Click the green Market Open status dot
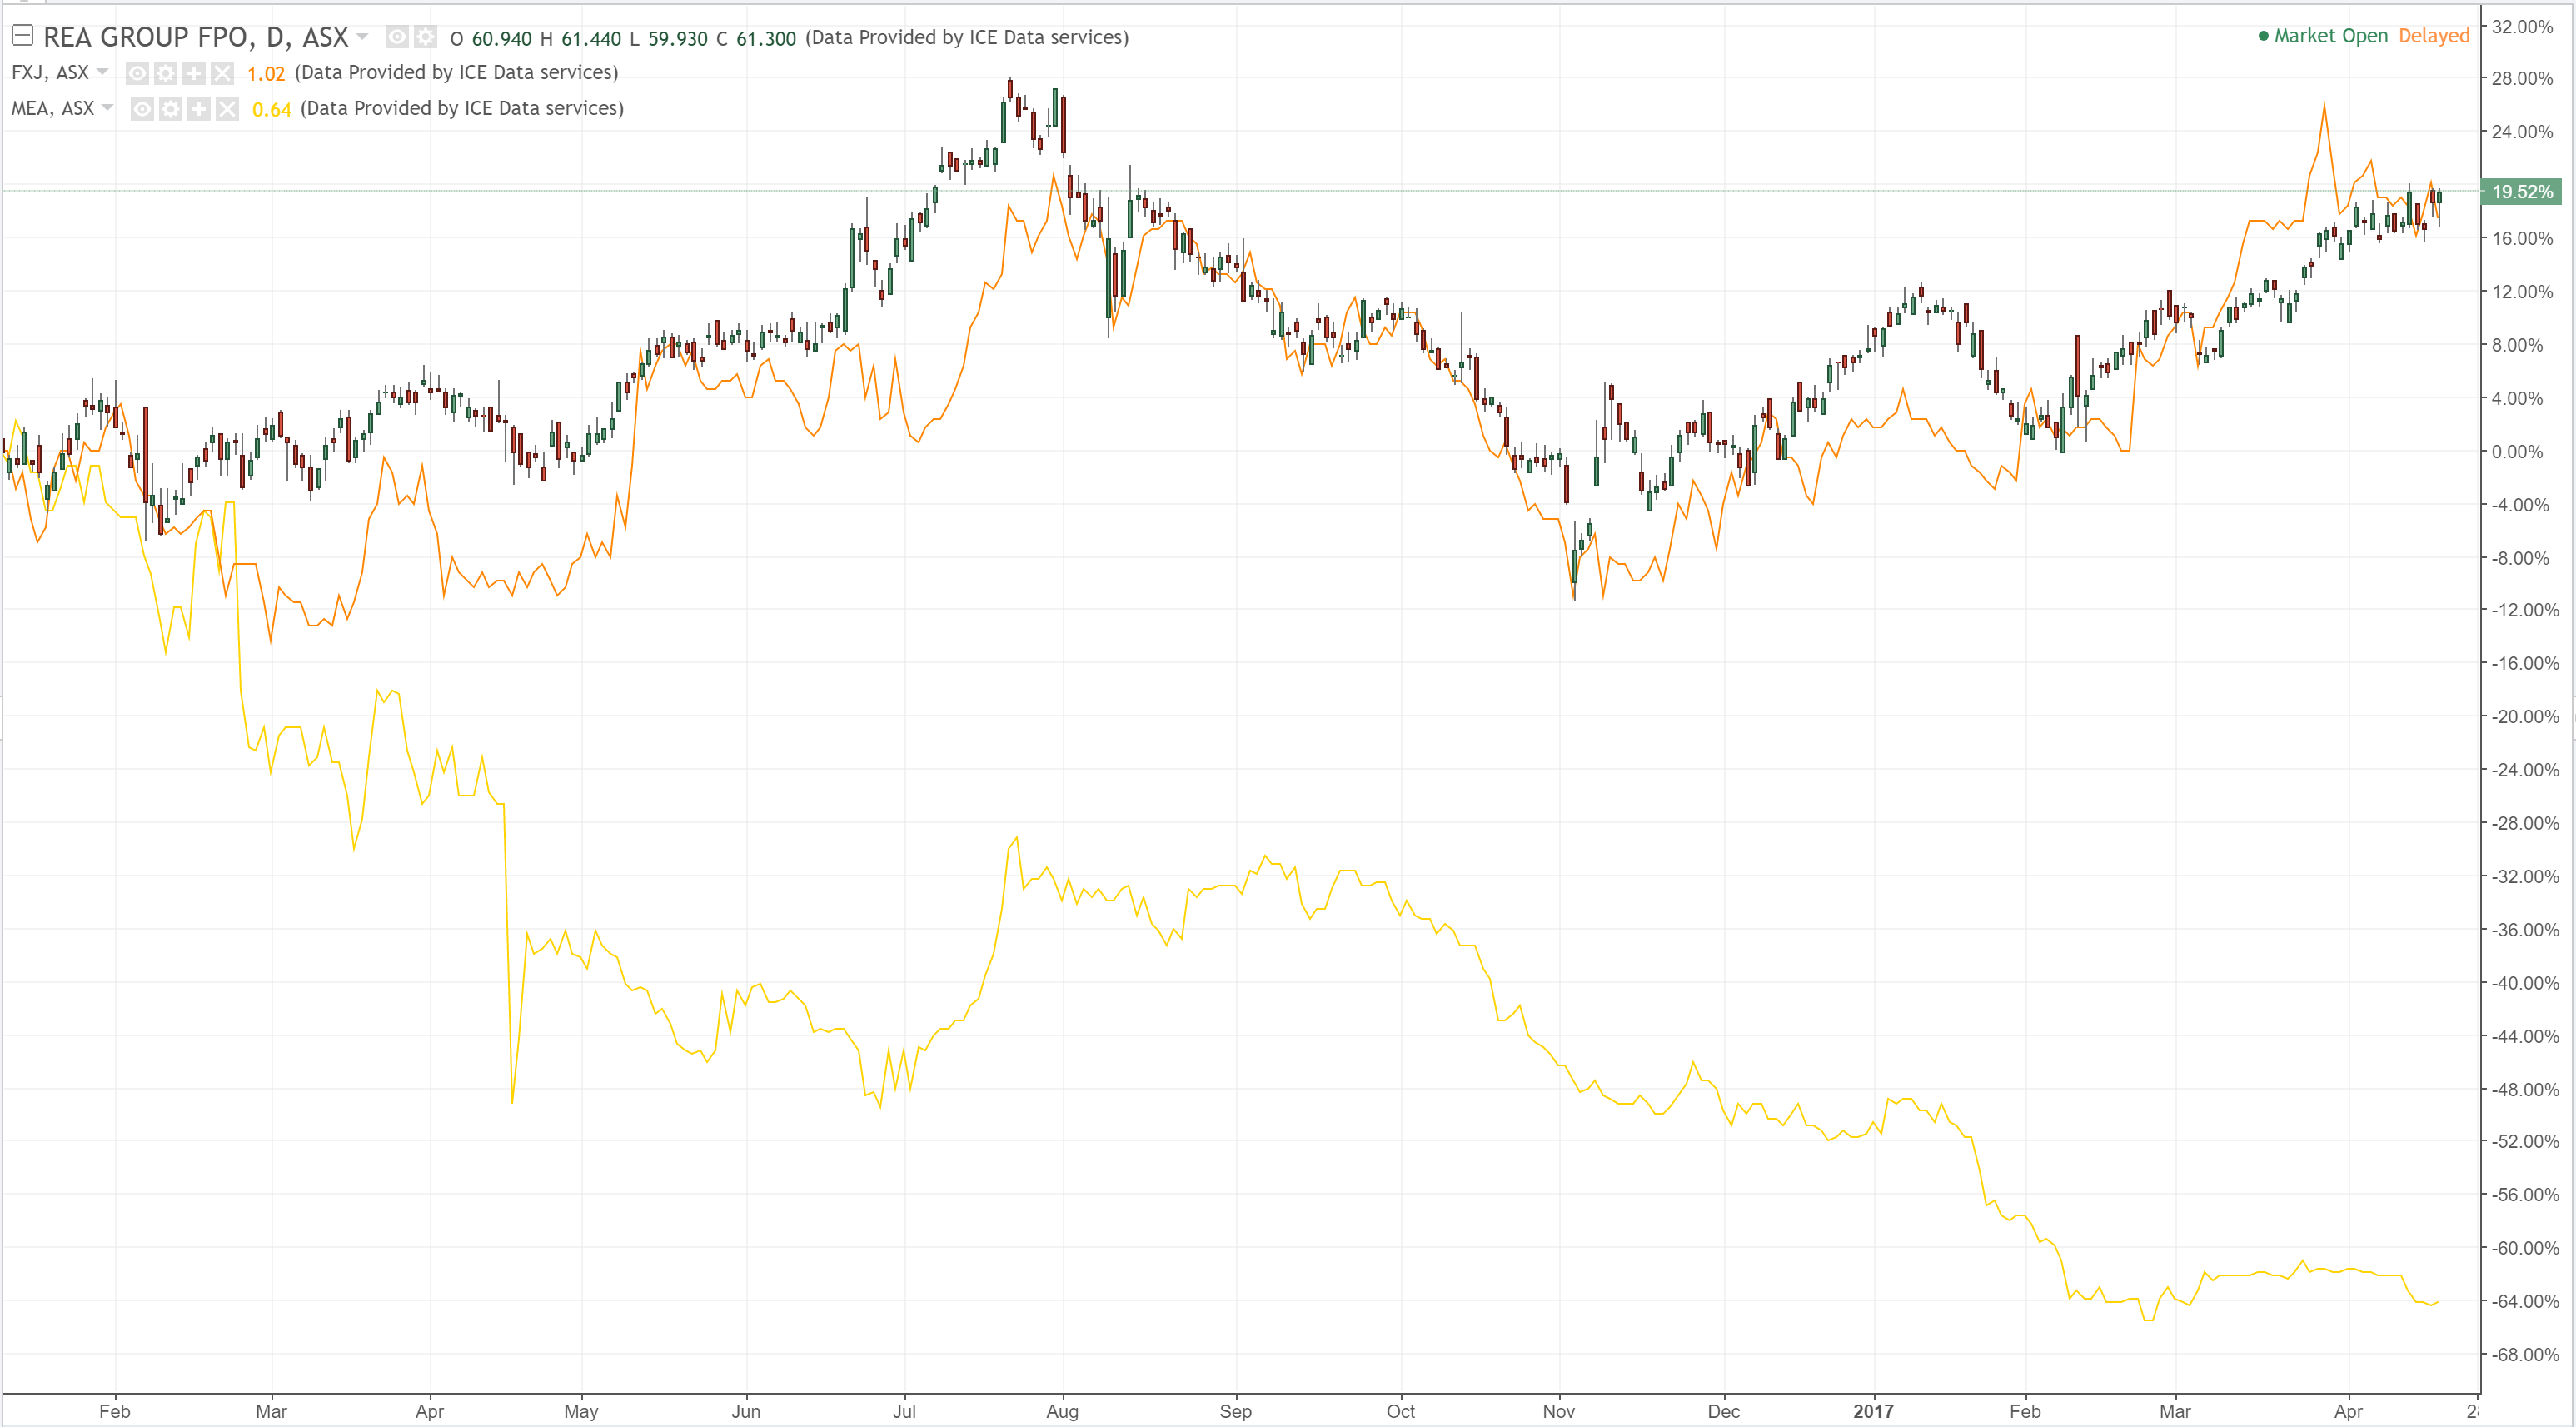2576x1427 pixels. coord(2263,36)
